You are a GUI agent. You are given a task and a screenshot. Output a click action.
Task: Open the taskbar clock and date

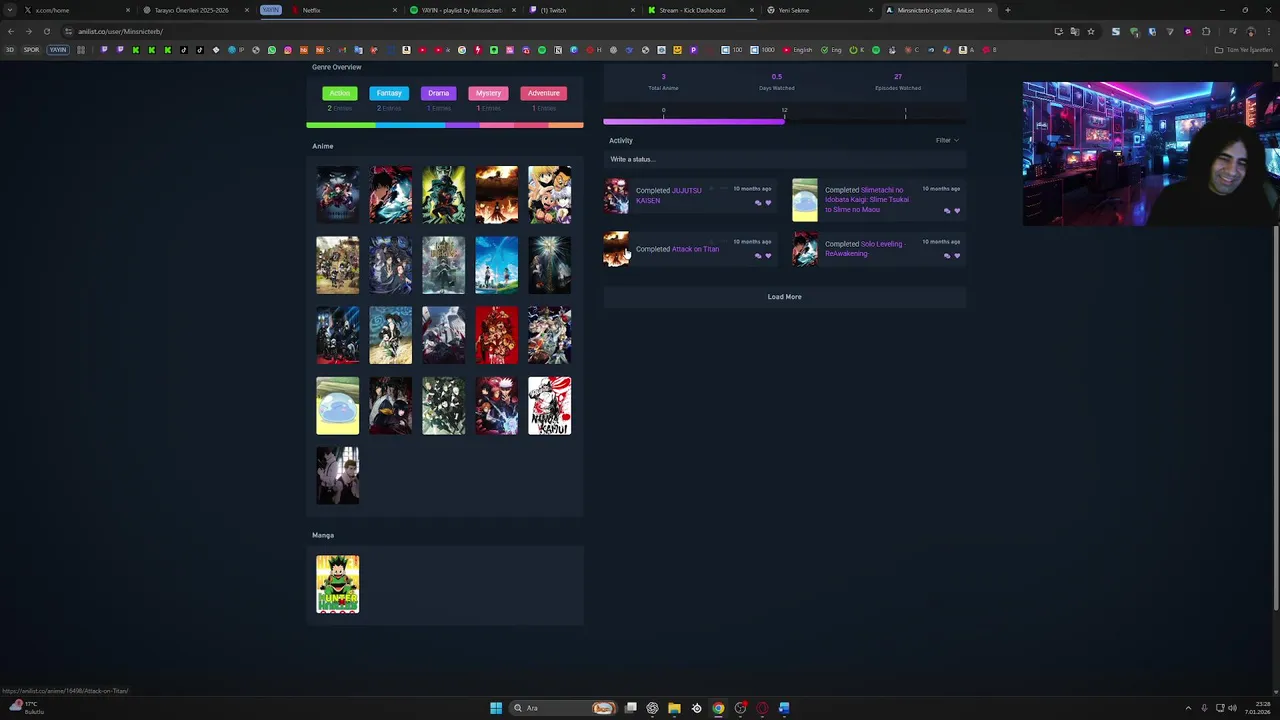(x=1257, y=708)
